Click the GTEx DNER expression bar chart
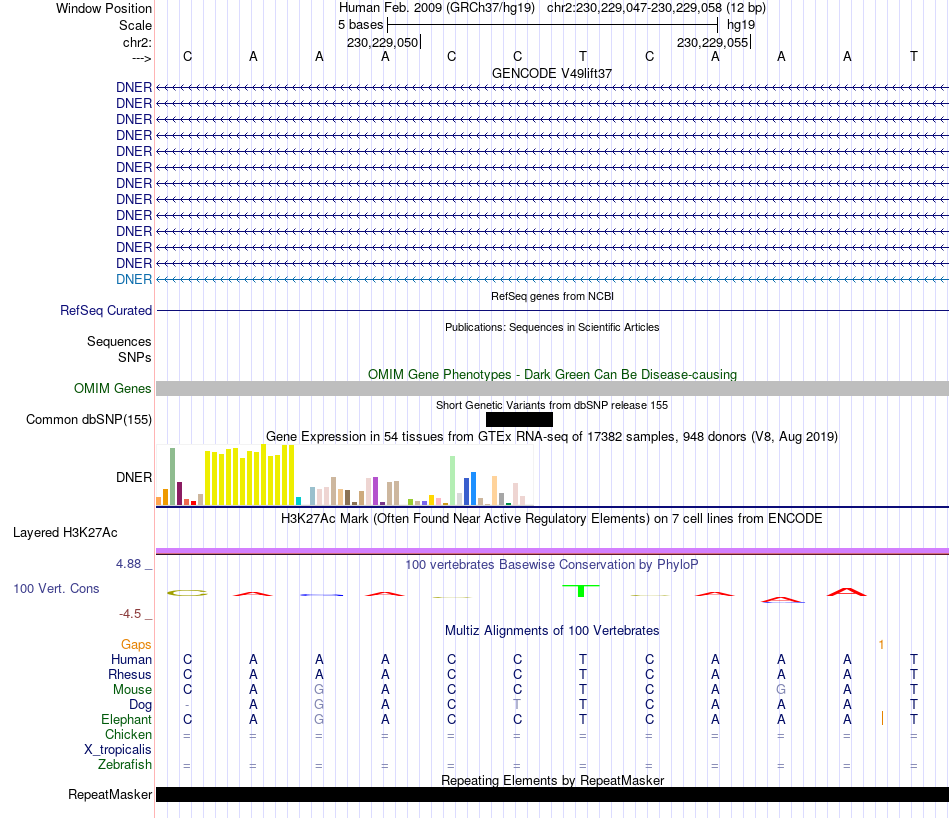This screenshot has width=950, height=818. click(345, 475)
